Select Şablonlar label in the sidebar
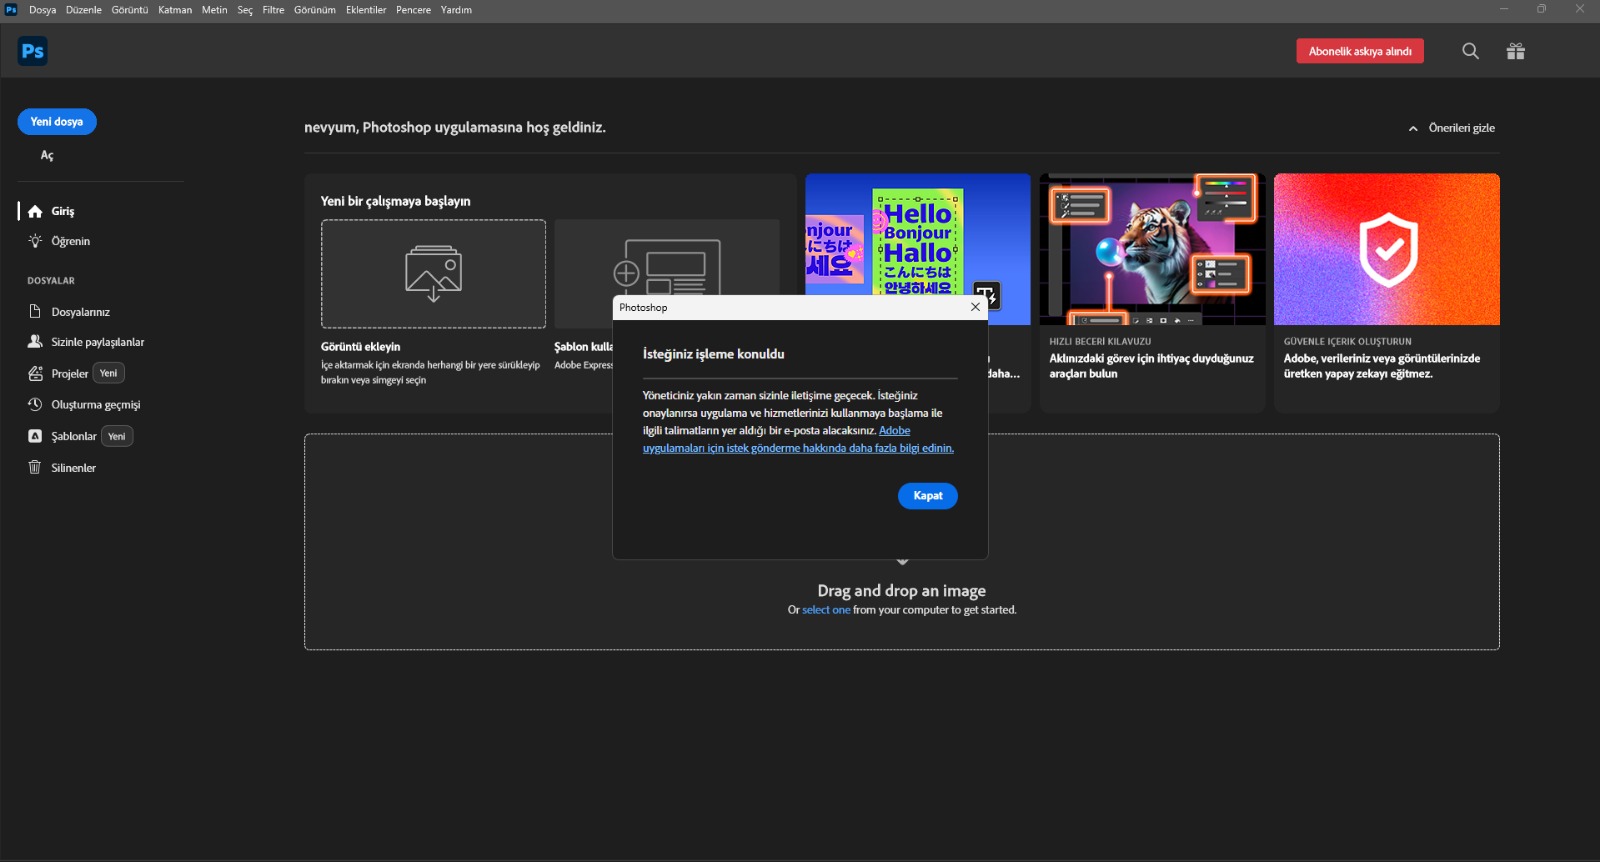This screenshot has height=862, width=1600. click(74, 436)
